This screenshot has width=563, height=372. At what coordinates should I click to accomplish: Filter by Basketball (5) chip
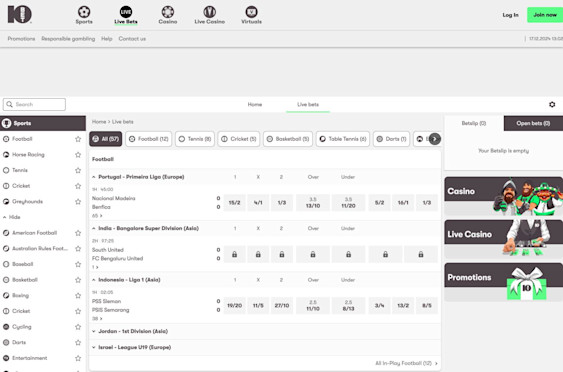click(x=288, y=139)
